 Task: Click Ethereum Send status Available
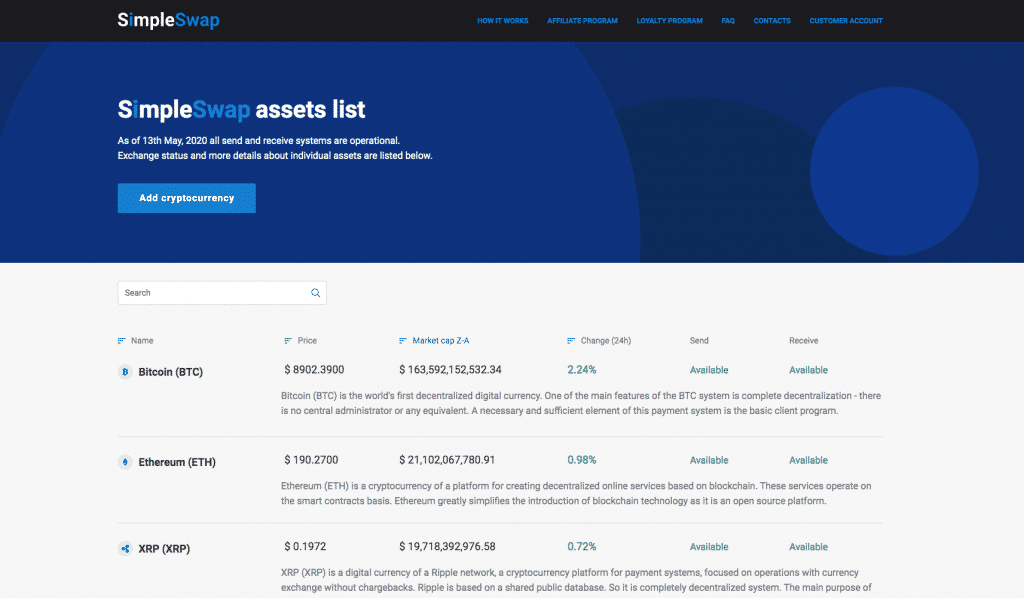pos(709,460)
